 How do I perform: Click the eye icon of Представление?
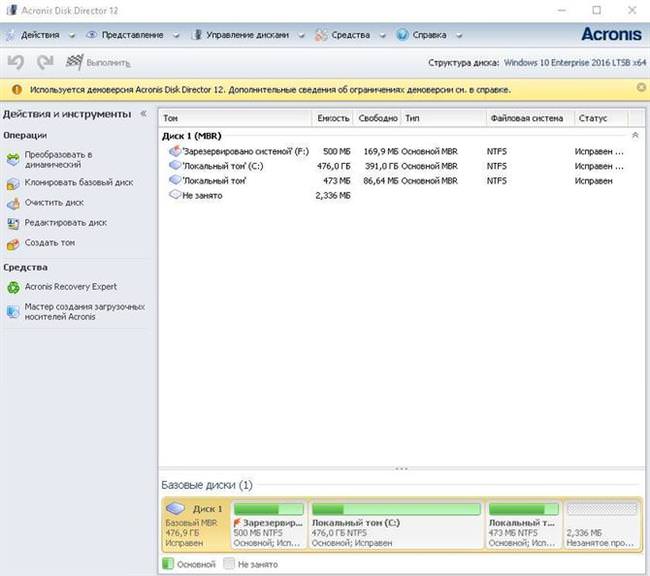[91, 35]
